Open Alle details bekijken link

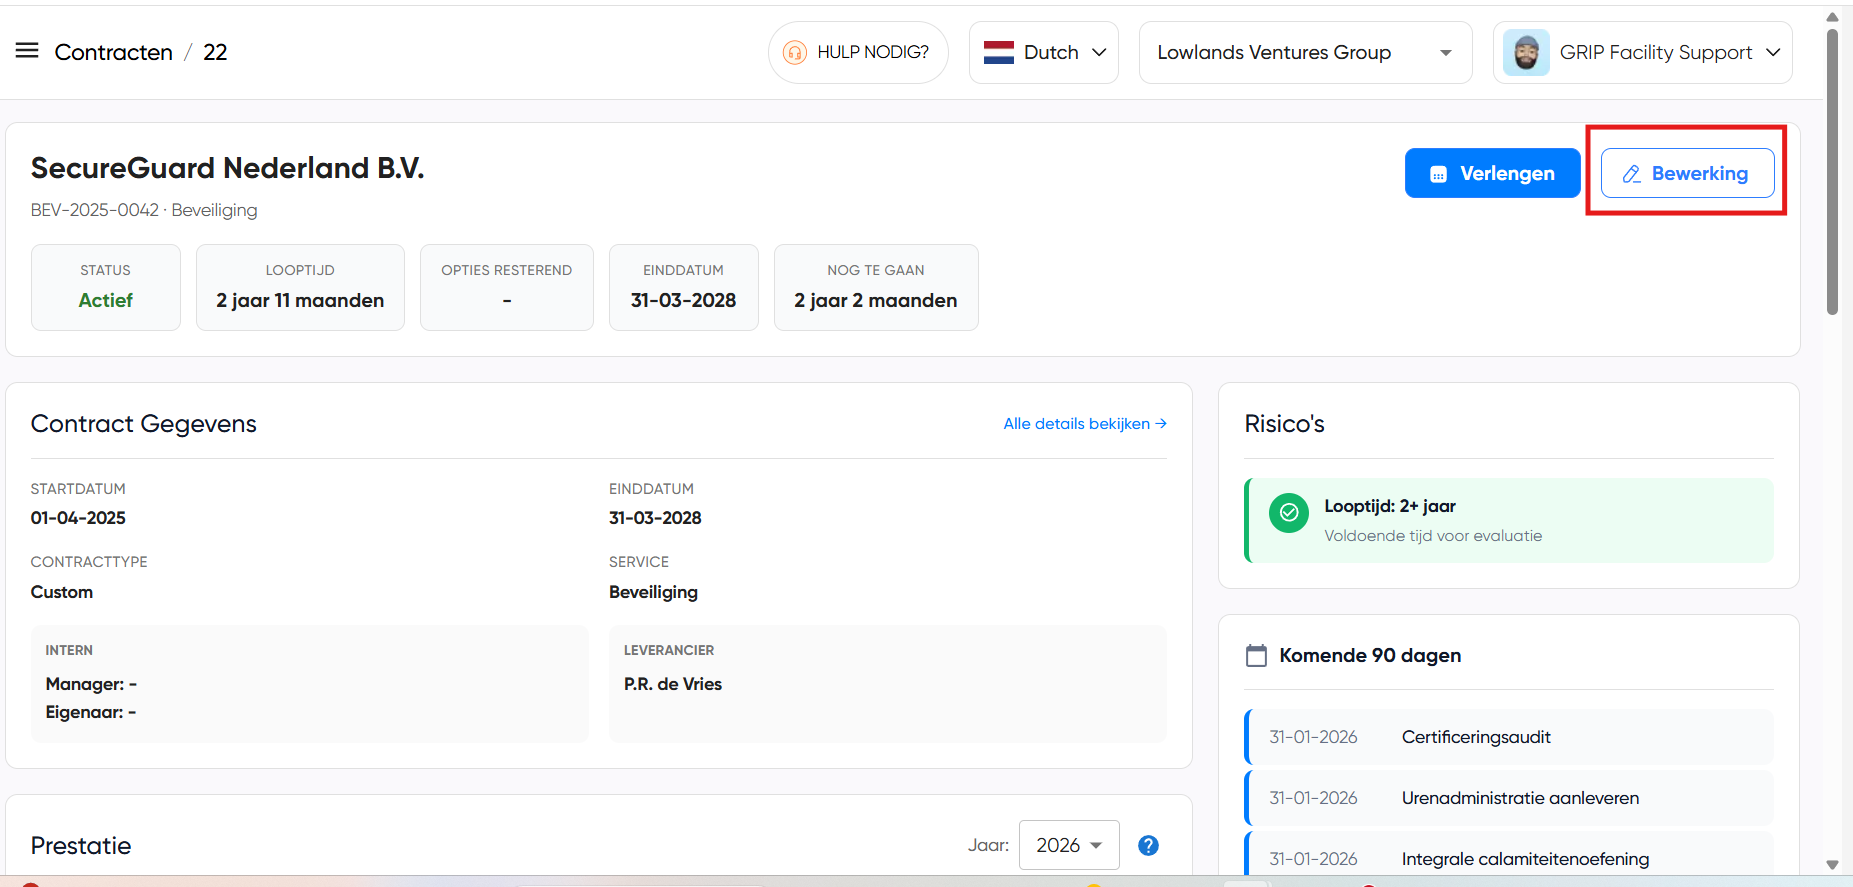pyautogui.click(x=1084, y=424)
